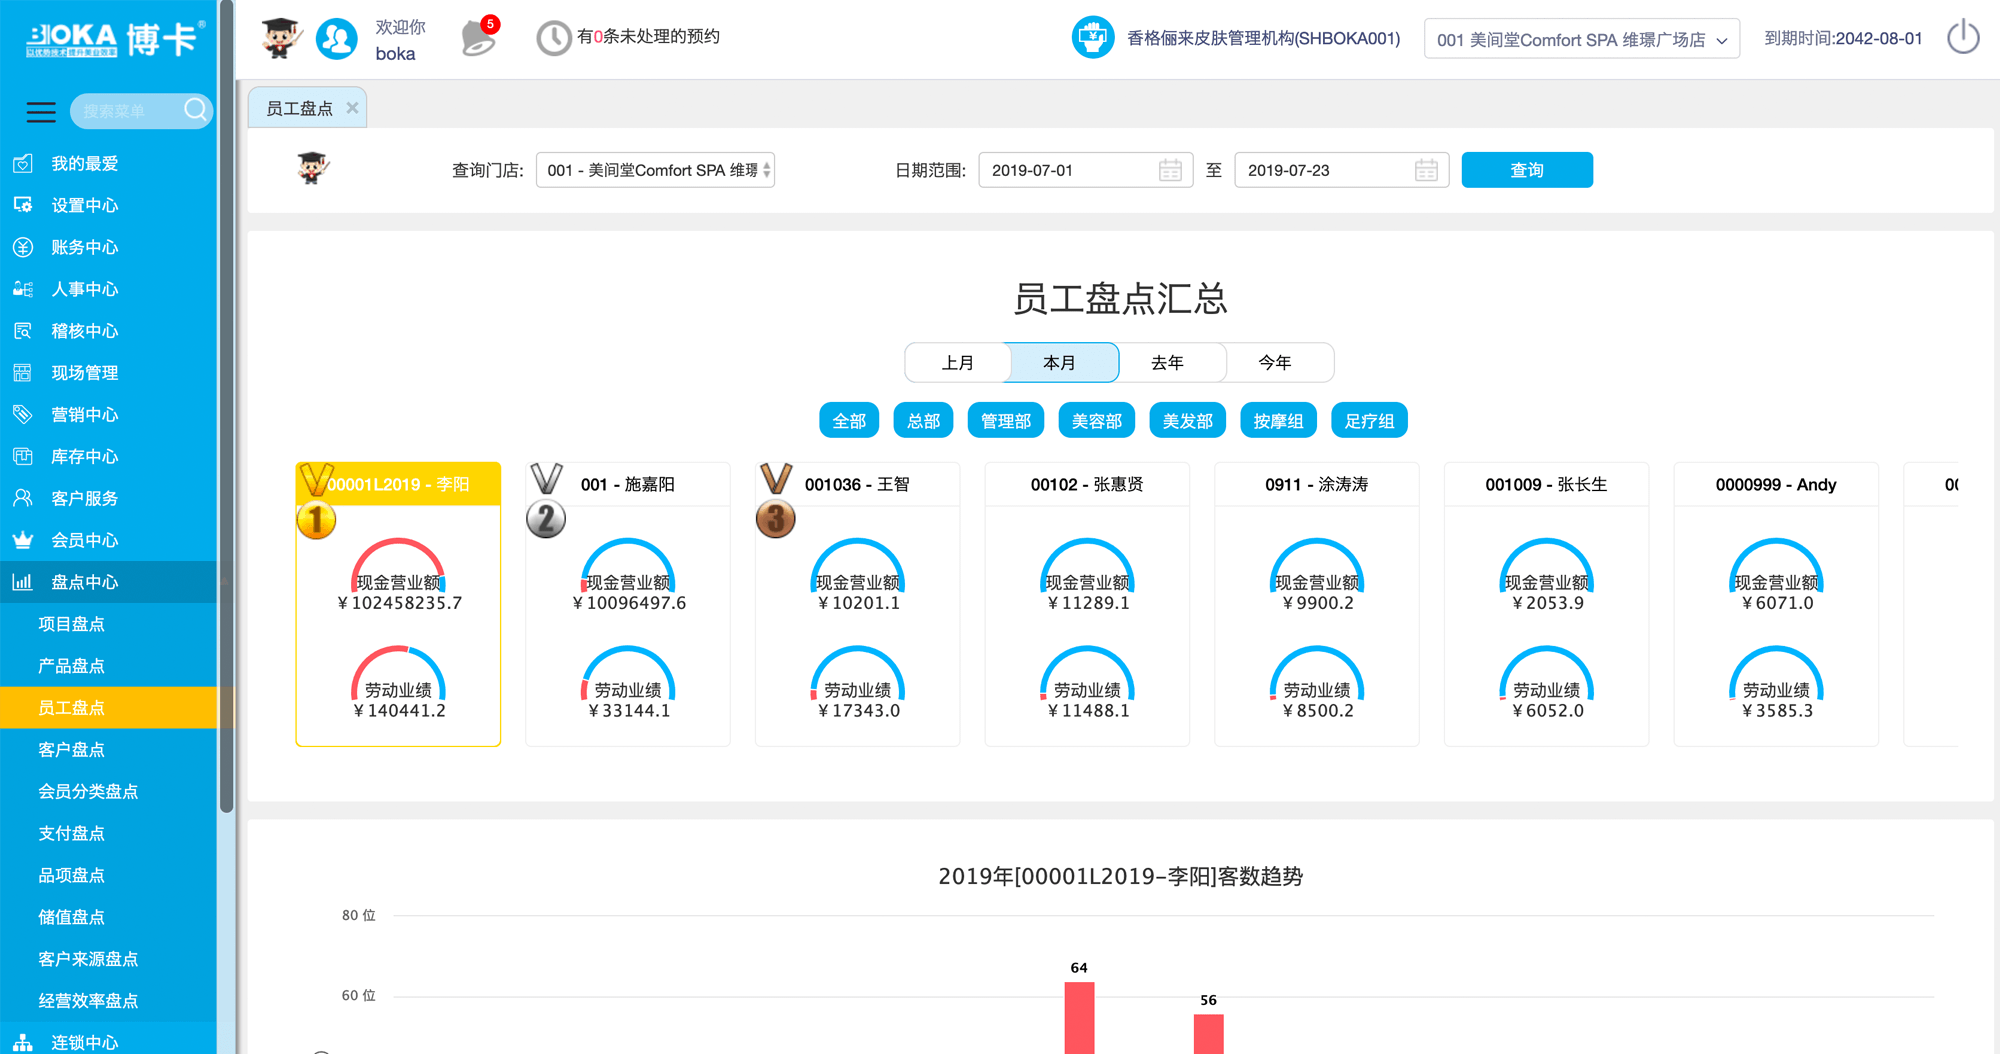This screenshot has height=1054, width=2000.
Task: Click the notification bell icon
Action: tap(478, 39)
